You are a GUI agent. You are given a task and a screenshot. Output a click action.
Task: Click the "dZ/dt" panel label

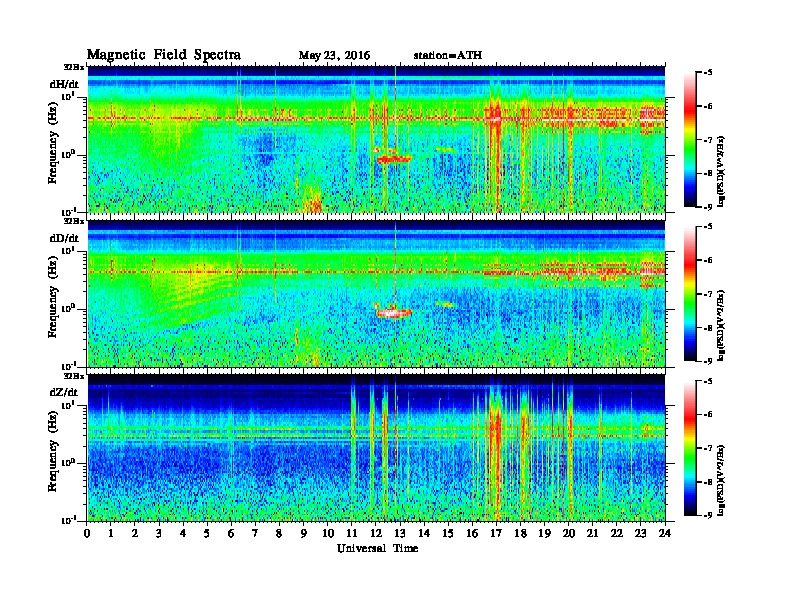64,392
